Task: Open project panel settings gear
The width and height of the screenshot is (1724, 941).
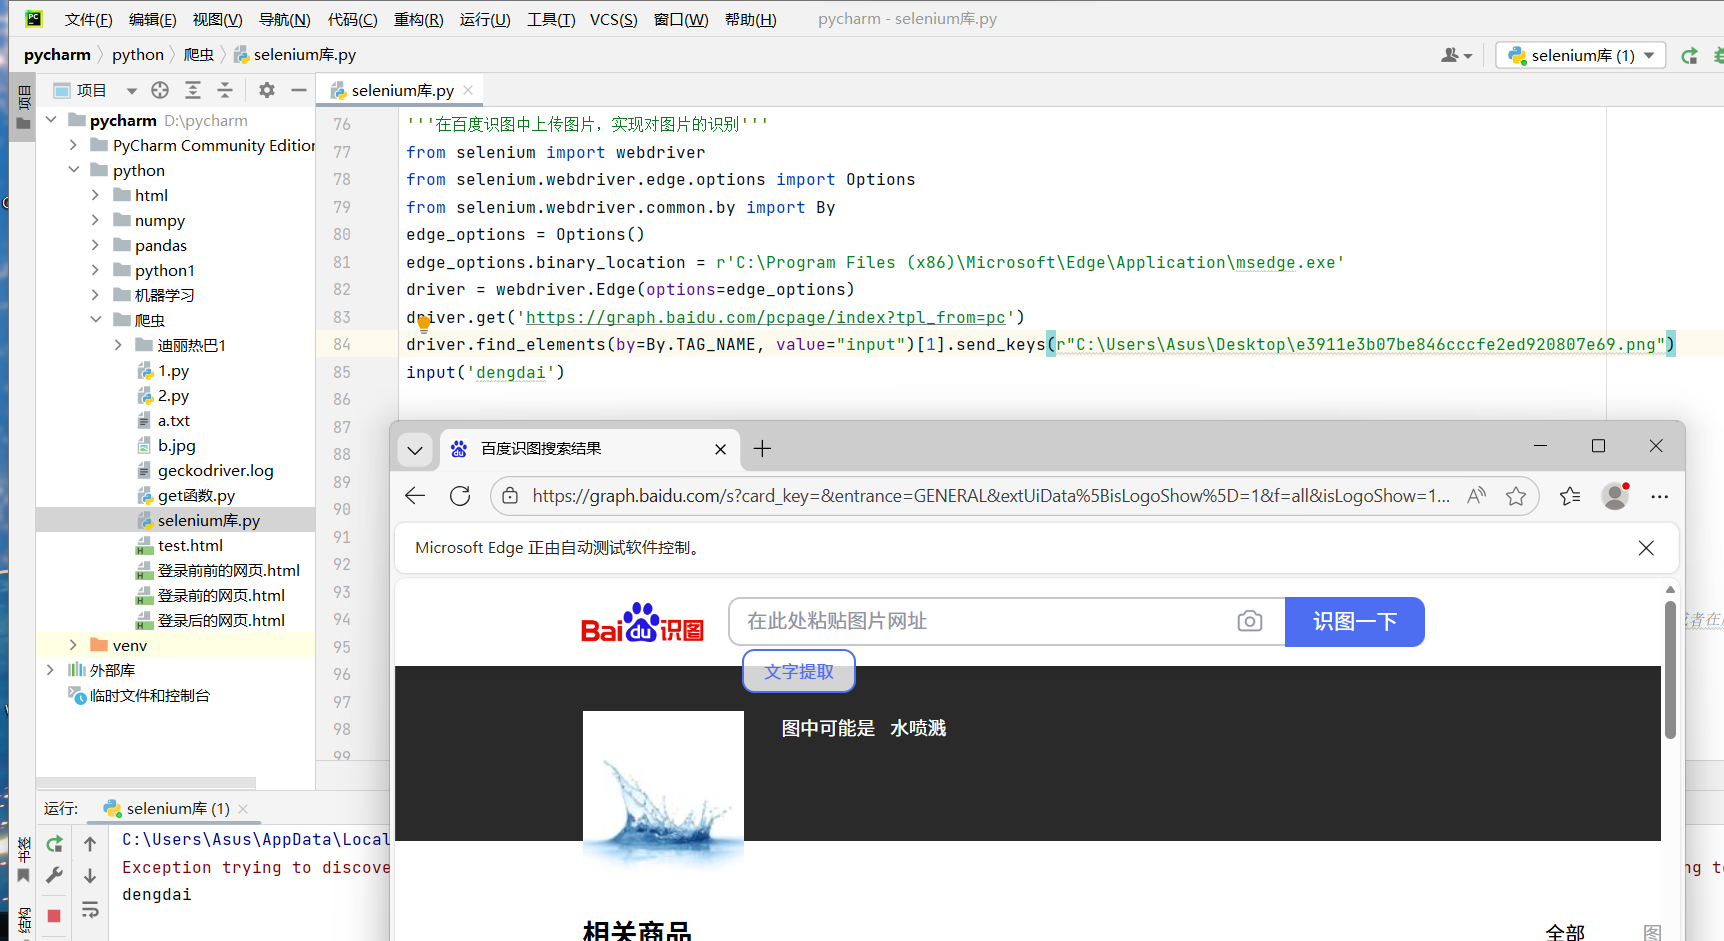Action: click(x=267, y=90)
